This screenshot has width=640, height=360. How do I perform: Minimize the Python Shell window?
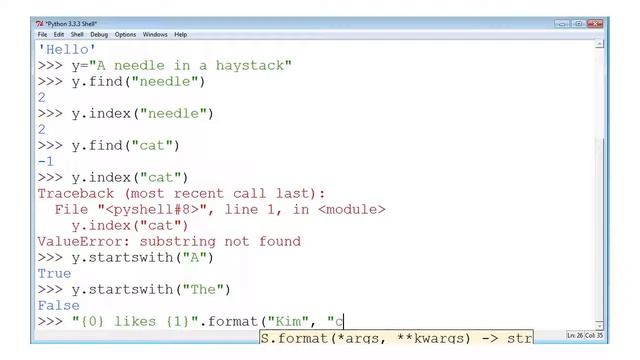(562, 24)
